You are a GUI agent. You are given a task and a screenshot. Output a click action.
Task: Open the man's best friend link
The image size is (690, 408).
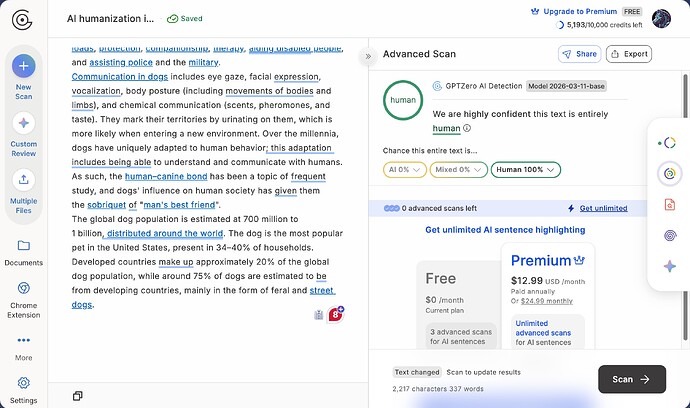point(180,205)
